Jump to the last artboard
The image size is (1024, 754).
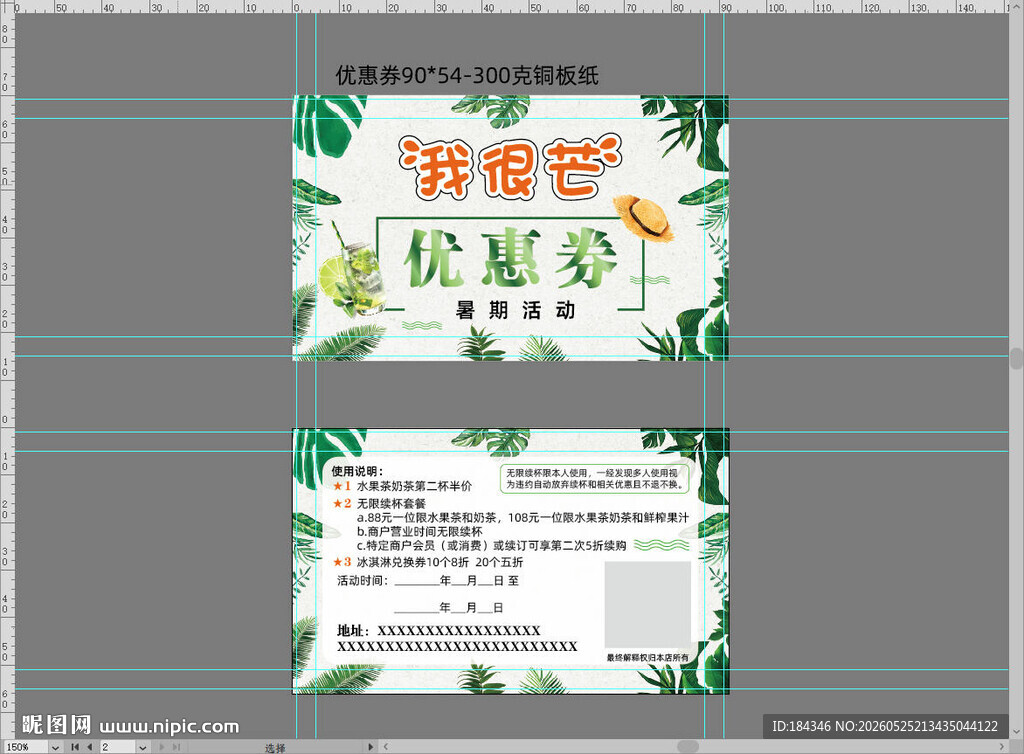tap(176, 747)
